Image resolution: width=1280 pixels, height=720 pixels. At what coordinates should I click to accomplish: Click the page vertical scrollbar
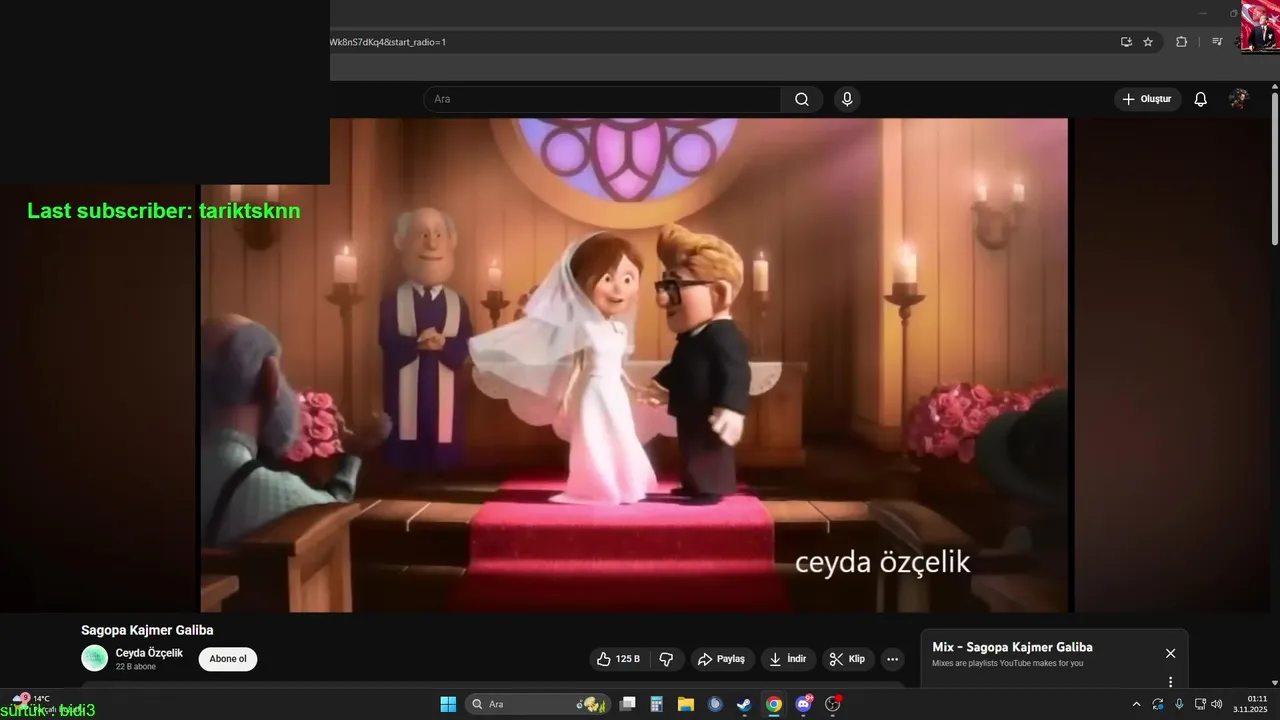point(1275,170)
